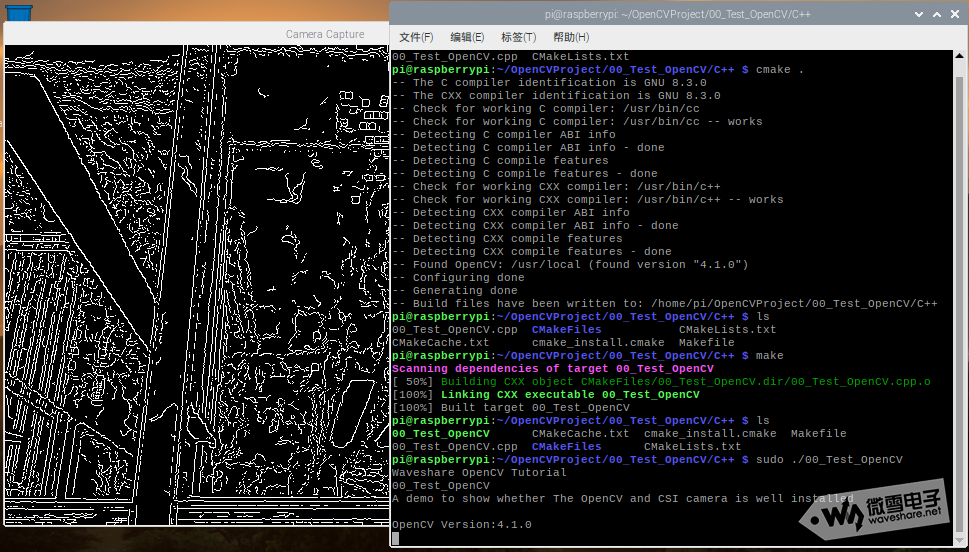This screenshot has height=552, width=969.
Task: Click the "Scanning dependencies of target" line
Action: click(552, 369)
